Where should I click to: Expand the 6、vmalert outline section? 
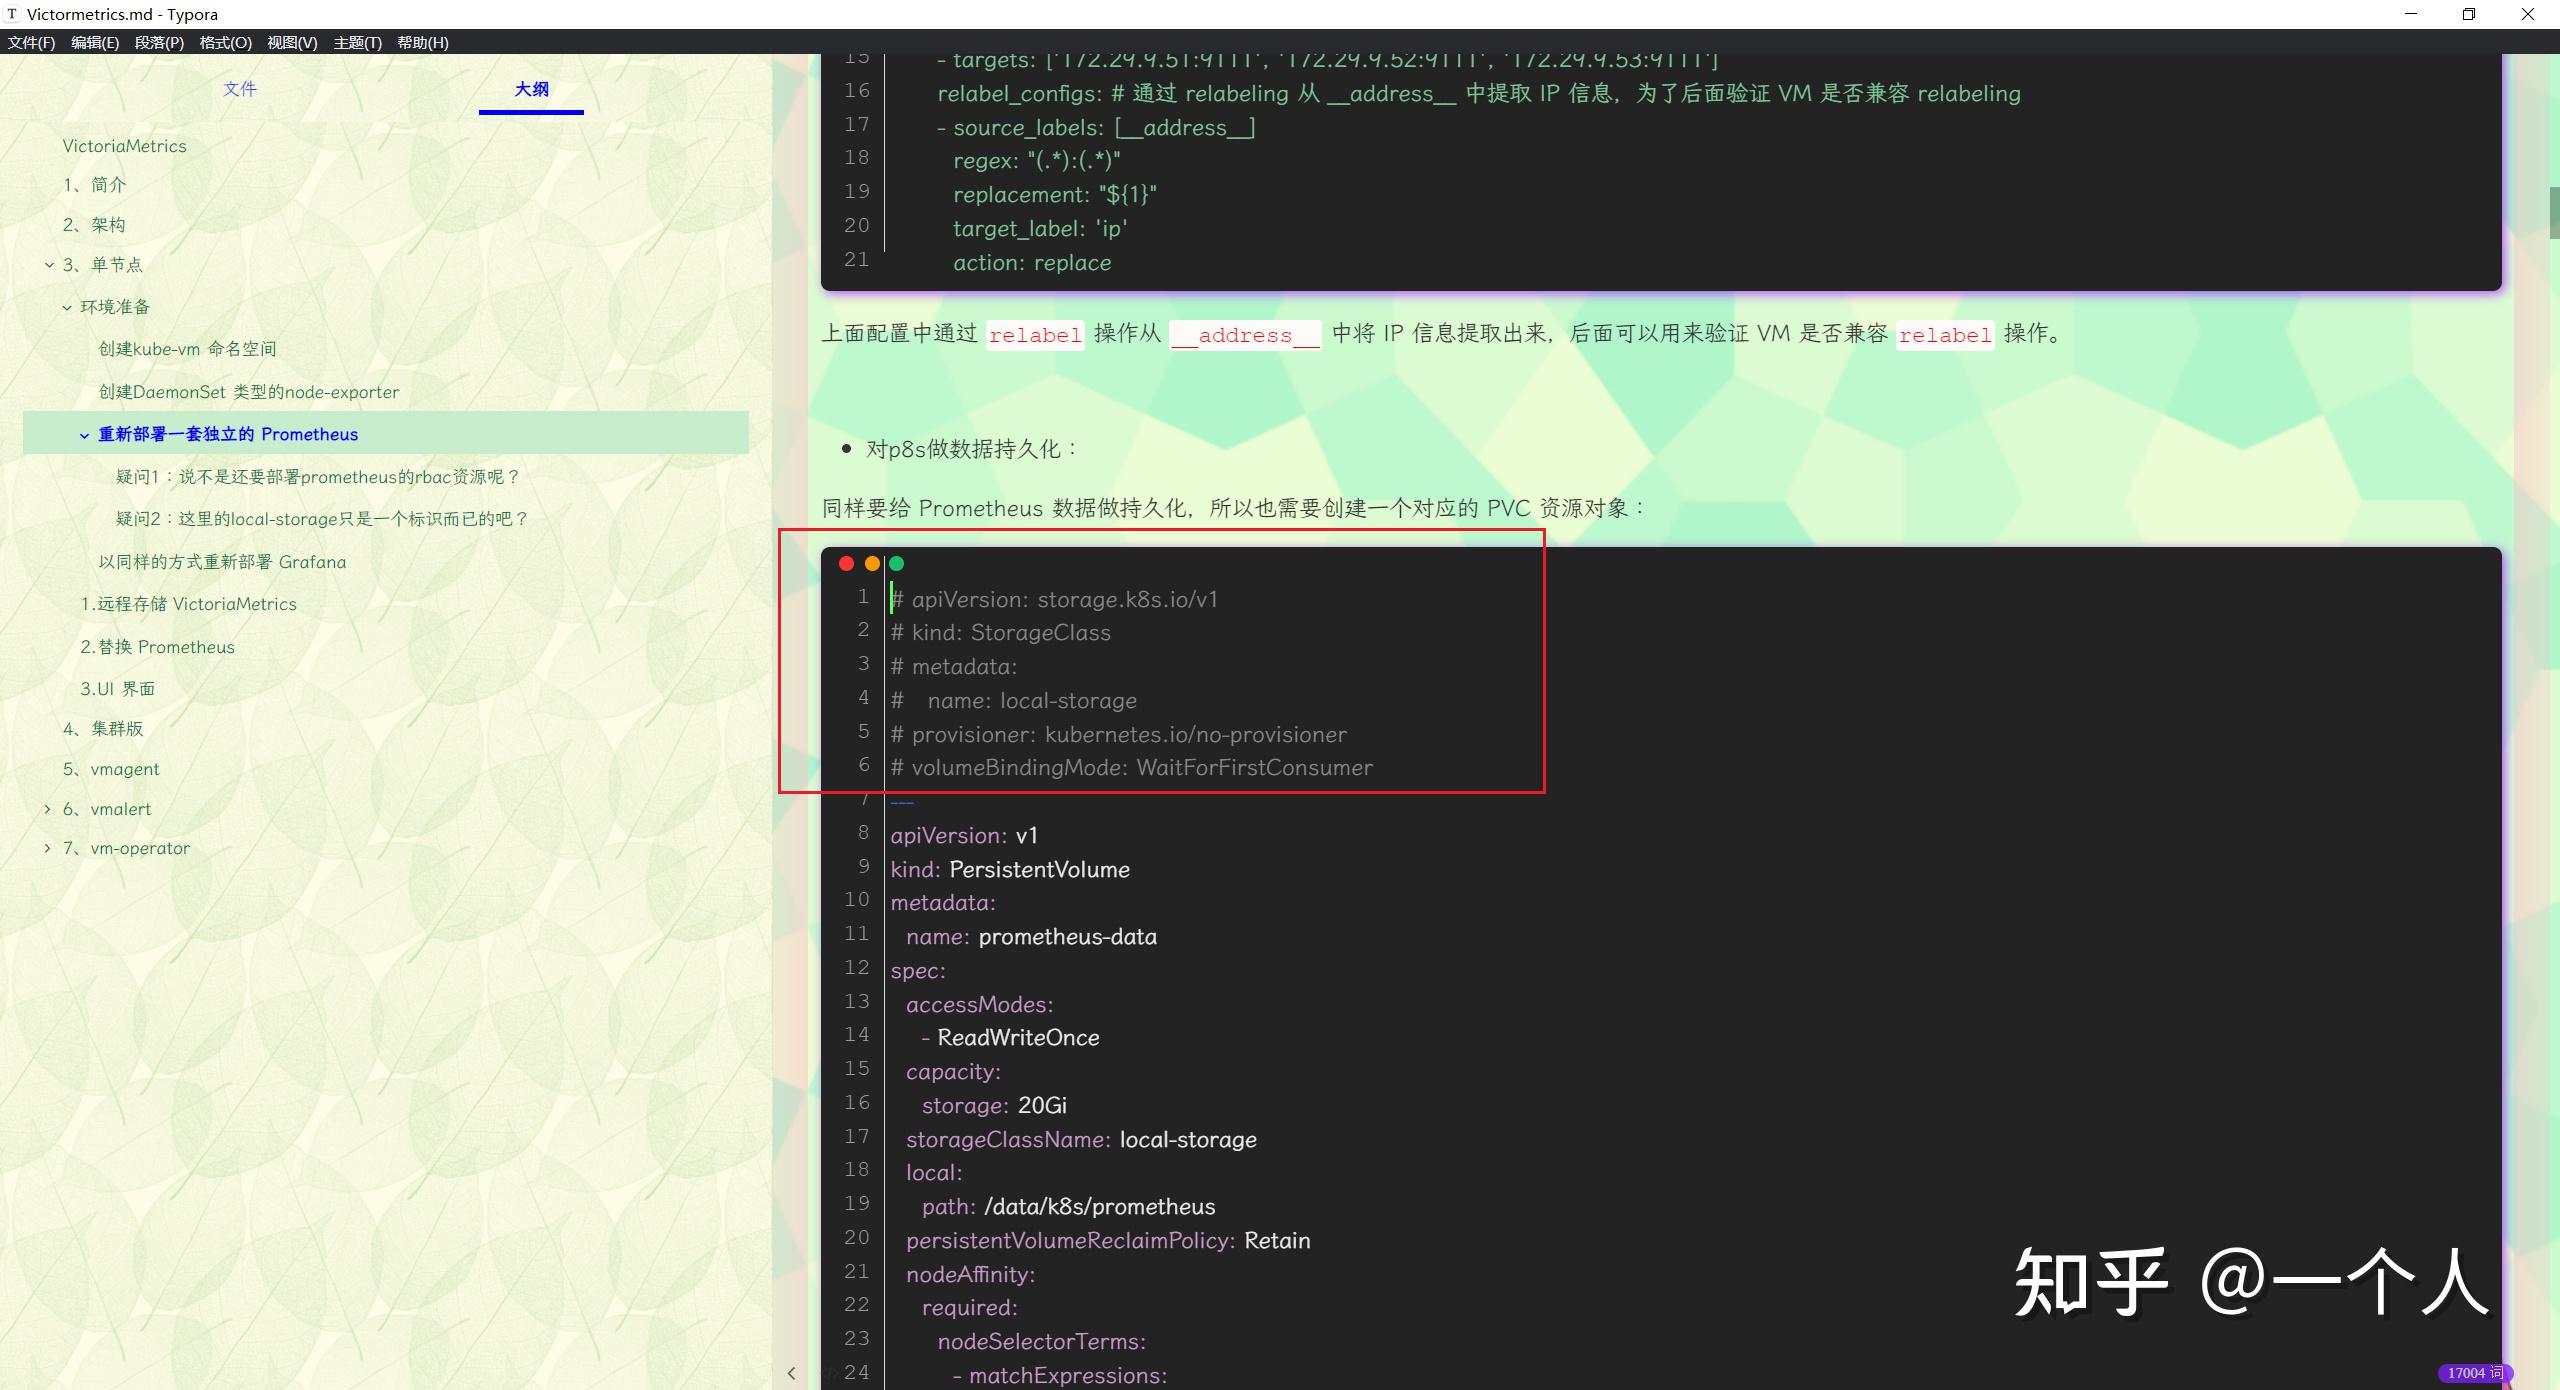click(47, 809)
